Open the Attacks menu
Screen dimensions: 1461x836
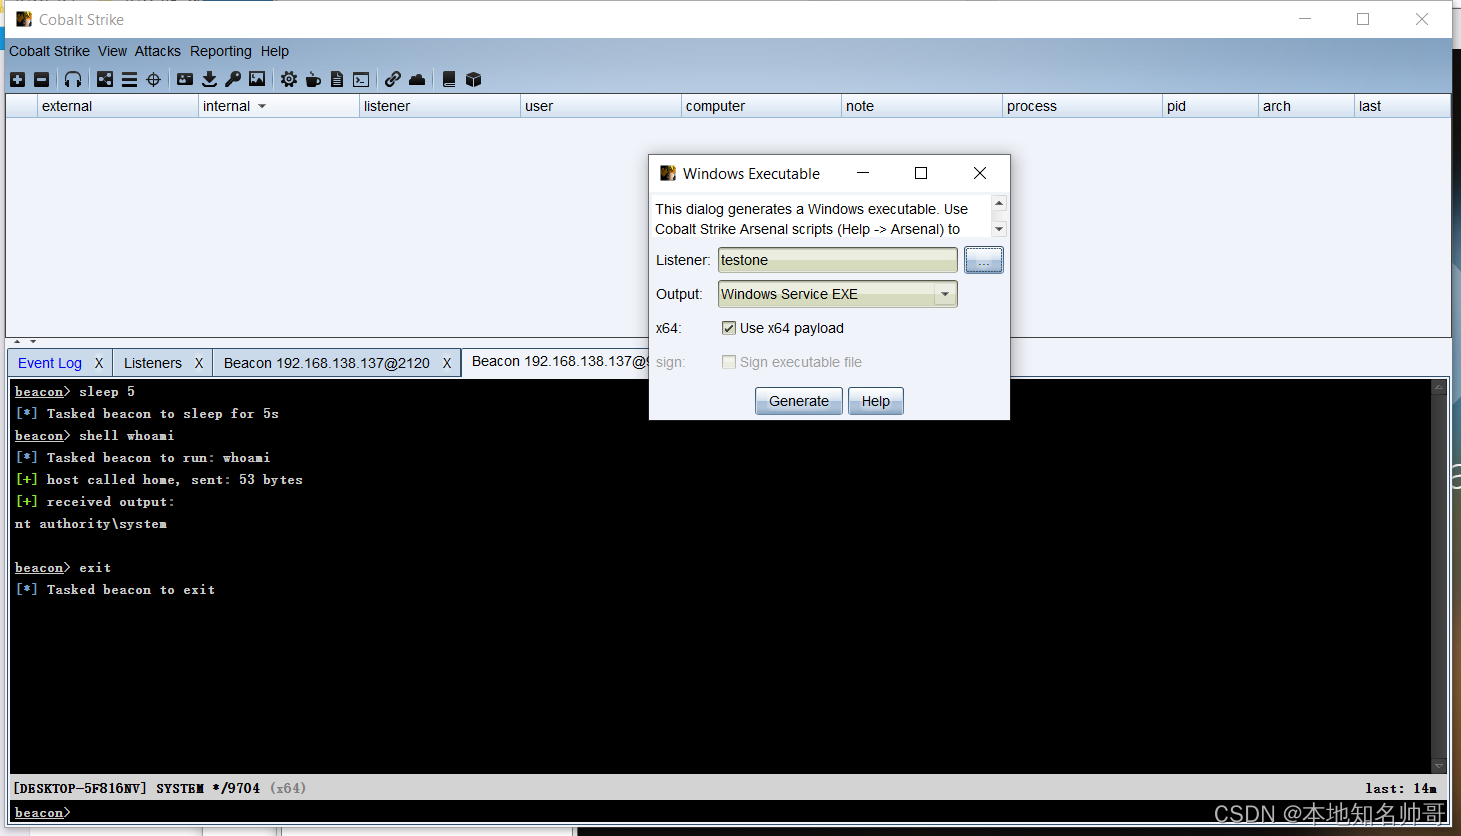pyautogui.click(x=158, y=51)
